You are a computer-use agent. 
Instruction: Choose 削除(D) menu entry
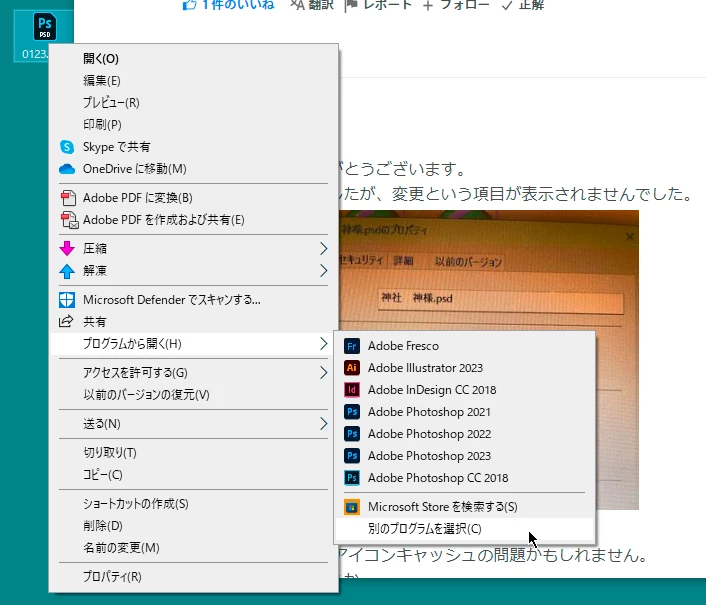(193, 526)
